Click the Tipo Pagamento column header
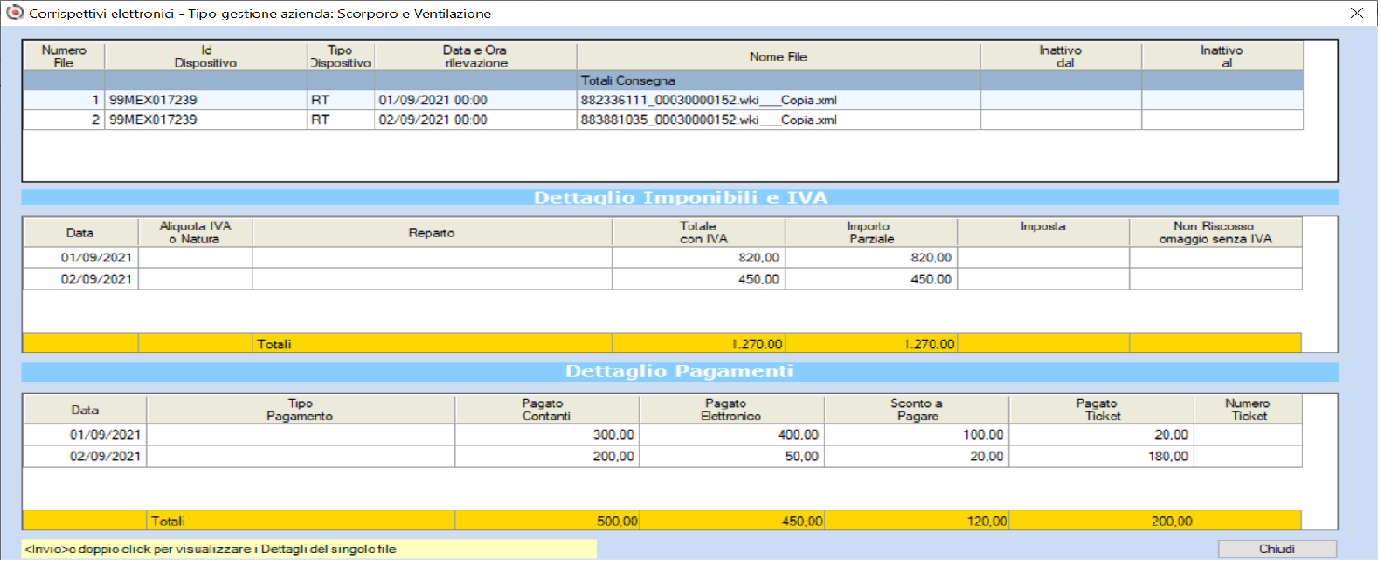1381x563 pixels. (x=301, y=409)
